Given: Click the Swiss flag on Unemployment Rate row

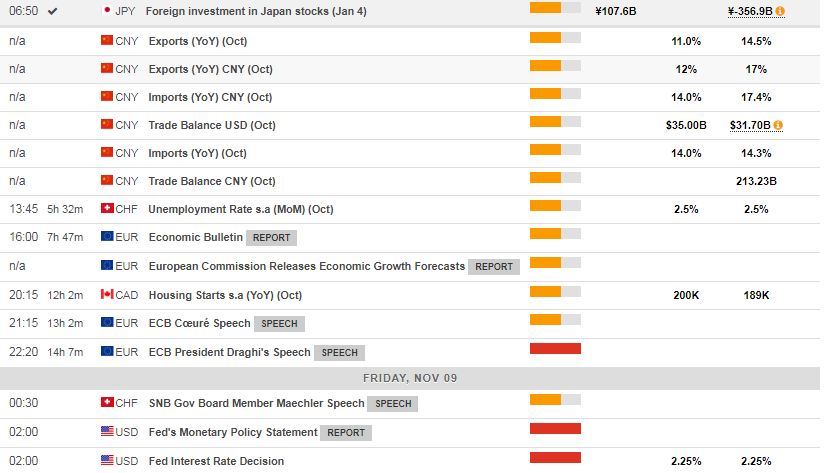Looking at the screenshot, I should pos(107,209).
